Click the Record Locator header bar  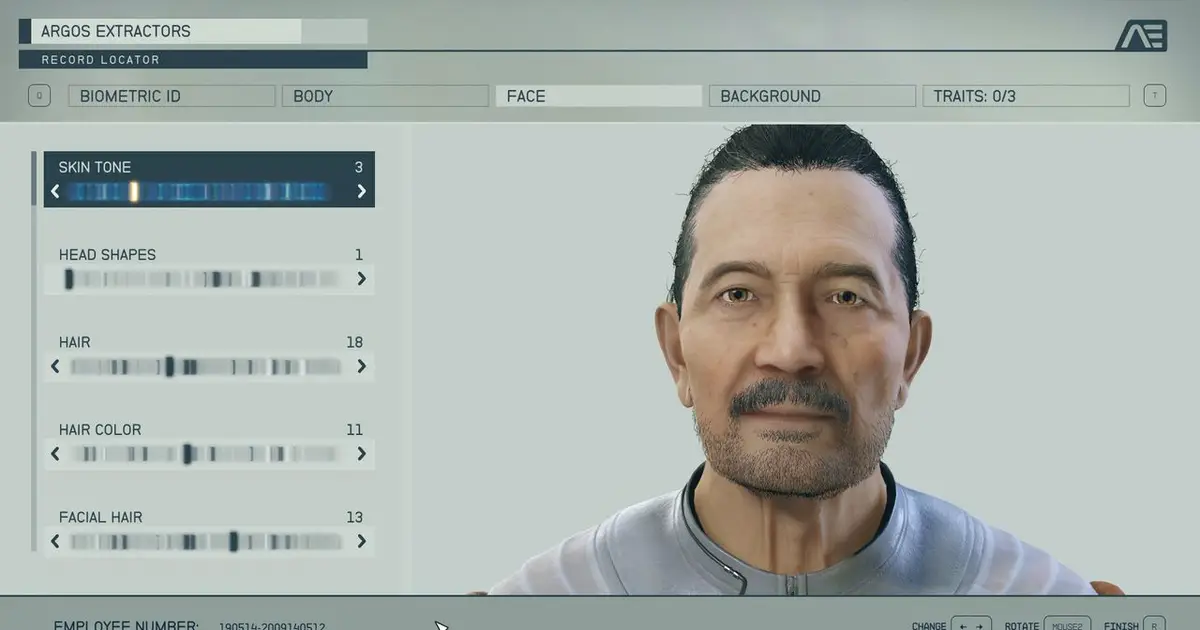[193, 60]
